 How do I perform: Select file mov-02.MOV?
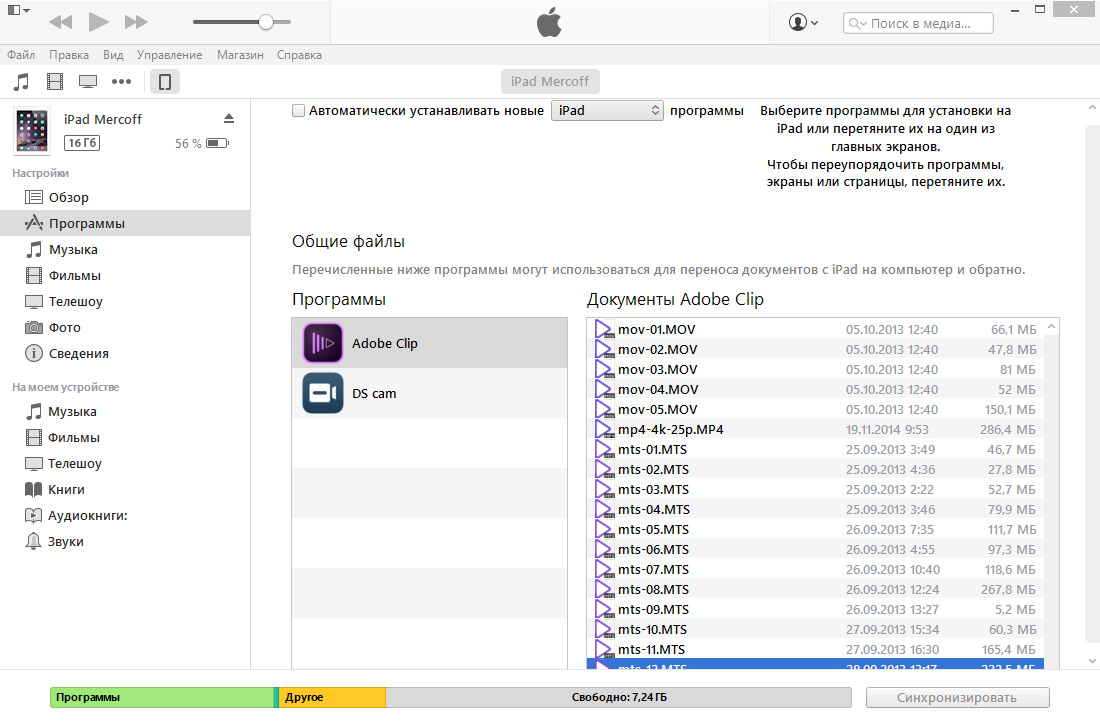pos(815,350)
